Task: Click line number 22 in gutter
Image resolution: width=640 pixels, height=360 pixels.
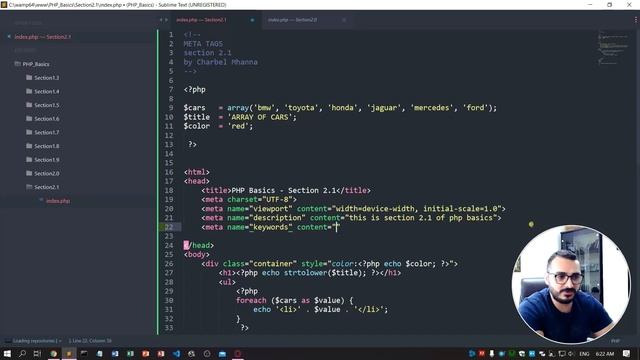Action: (169, 227)
